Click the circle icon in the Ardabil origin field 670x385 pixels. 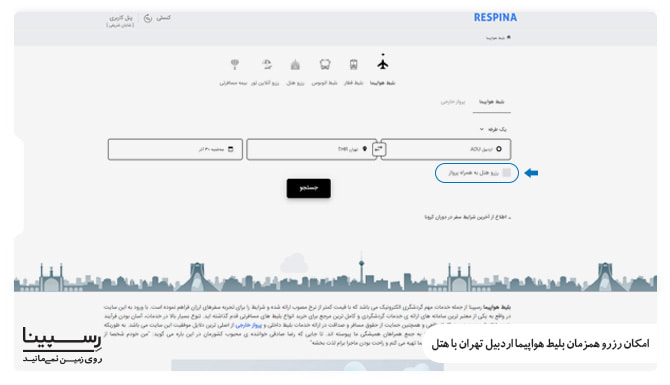point(499,149)
